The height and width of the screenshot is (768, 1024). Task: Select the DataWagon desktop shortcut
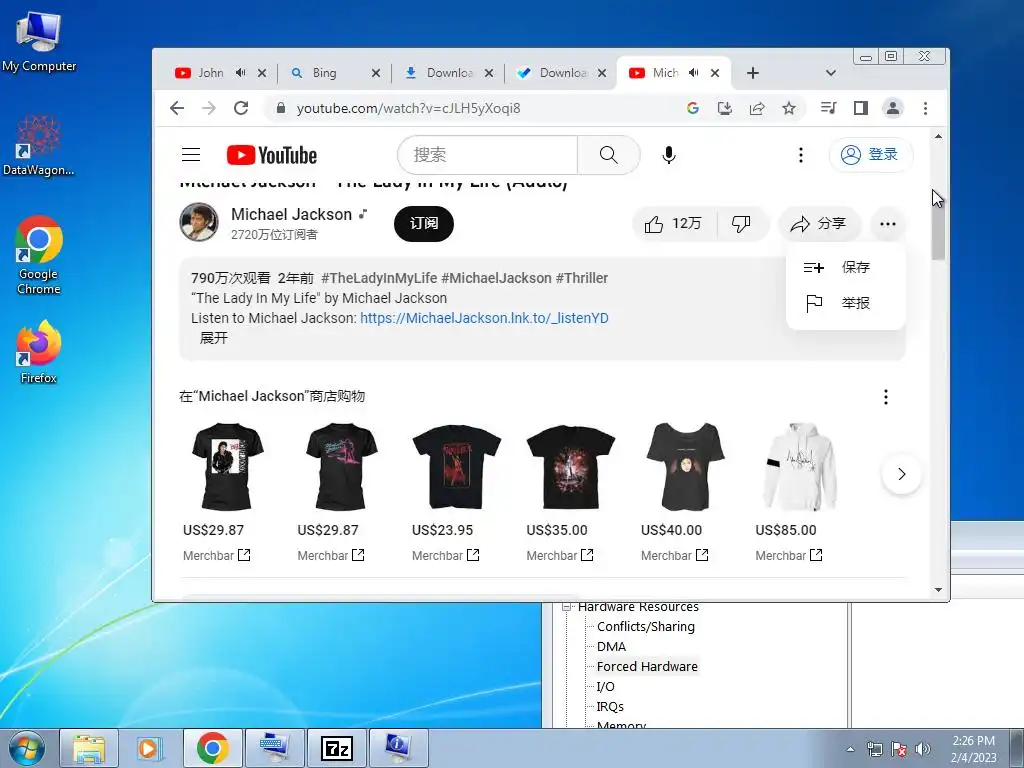click(39, 145)
